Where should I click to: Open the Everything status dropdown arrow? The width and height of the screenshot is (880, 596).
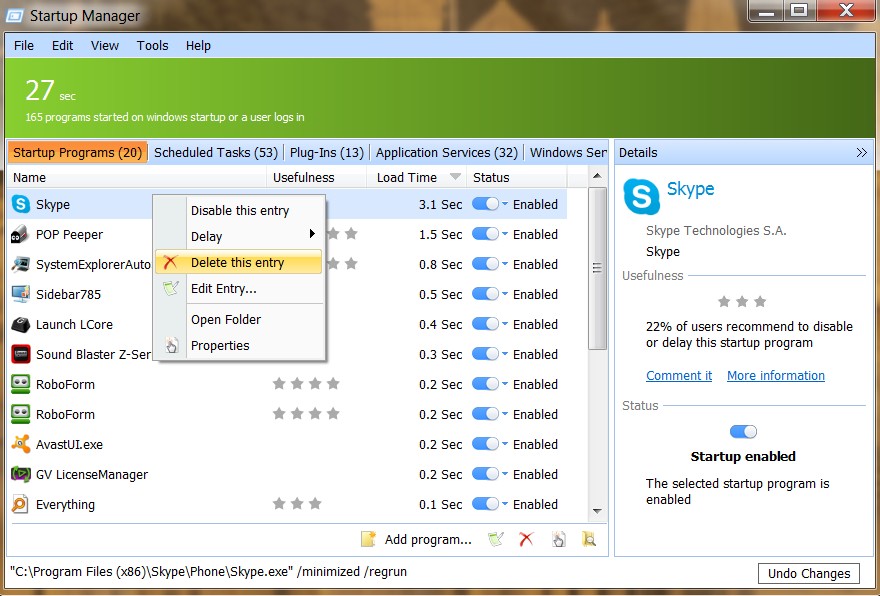[505, 504]
